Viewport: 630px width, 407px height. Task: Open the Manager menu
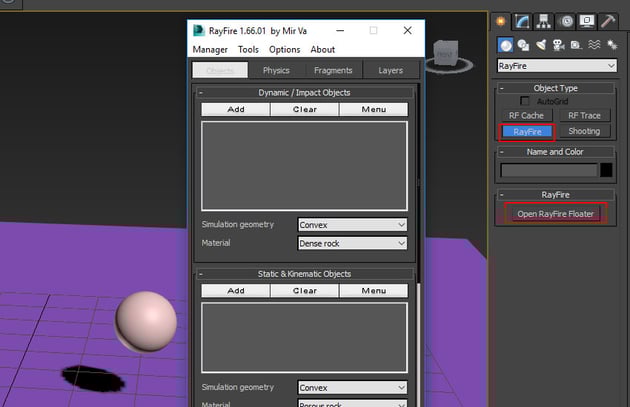pos(210,49)
